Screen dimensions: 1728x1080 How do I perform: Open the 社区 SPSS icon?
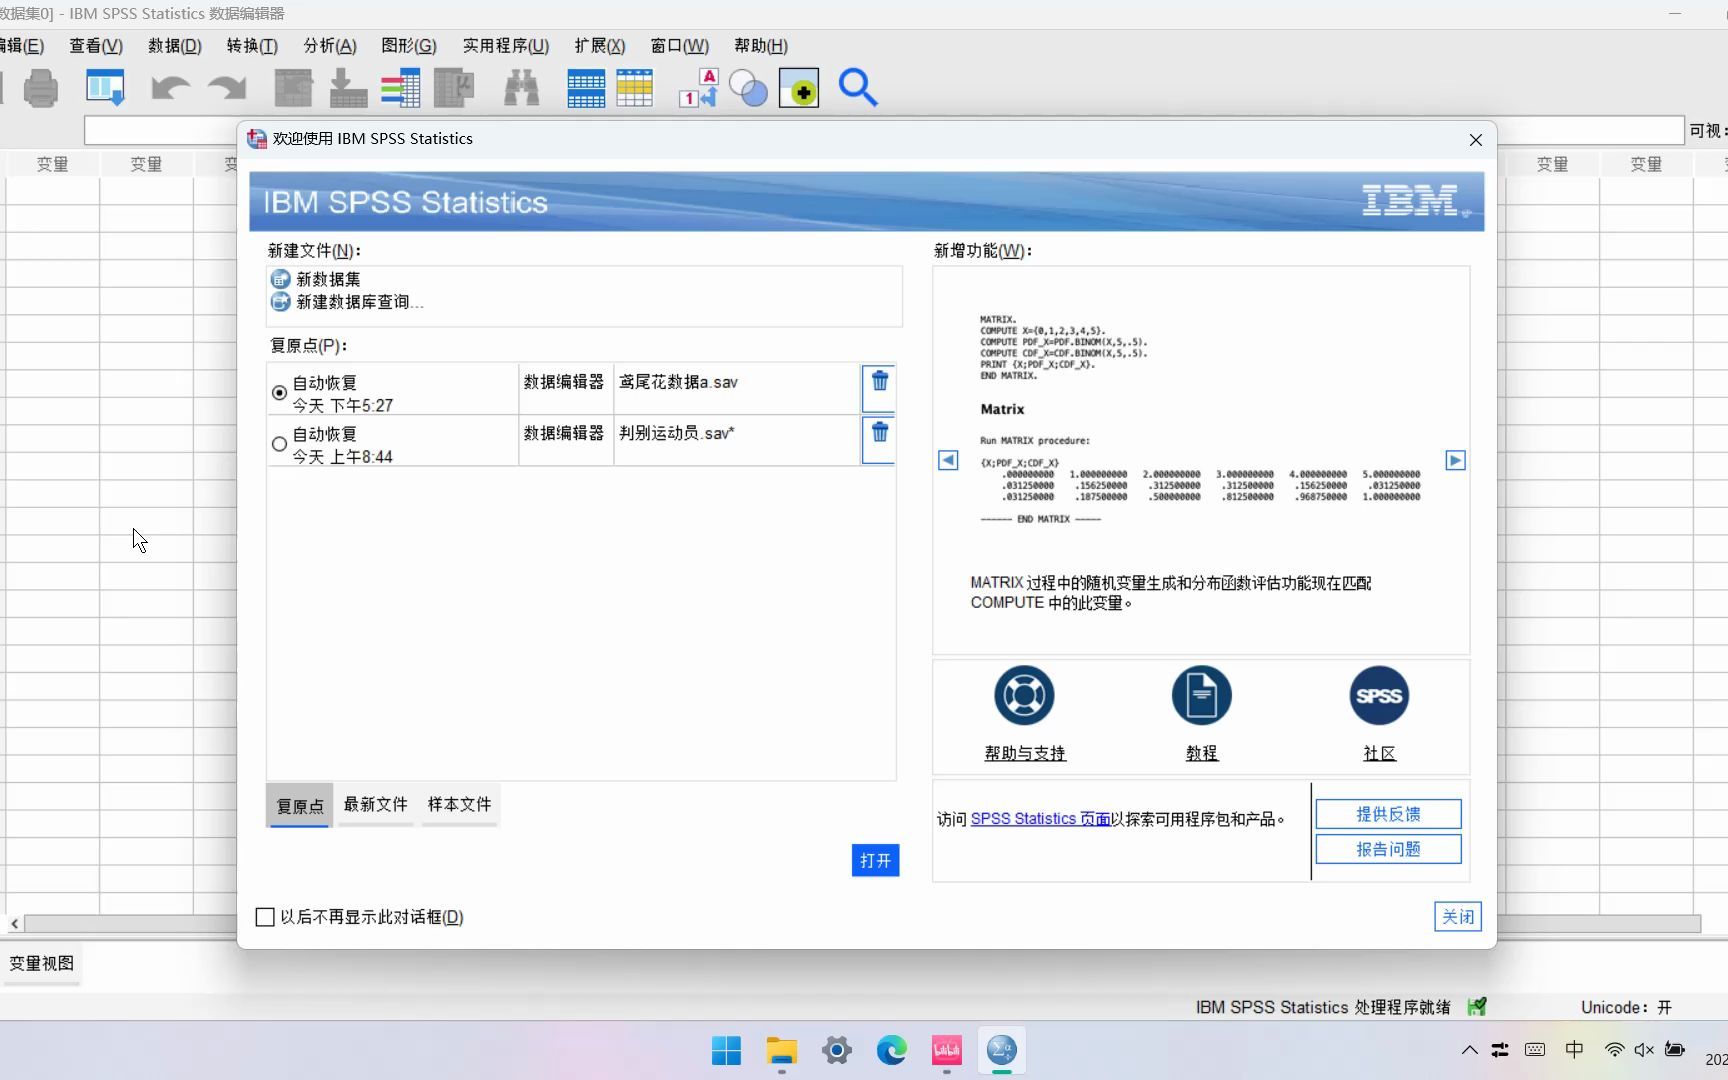pyautogui.click(x=1379, y=696)
